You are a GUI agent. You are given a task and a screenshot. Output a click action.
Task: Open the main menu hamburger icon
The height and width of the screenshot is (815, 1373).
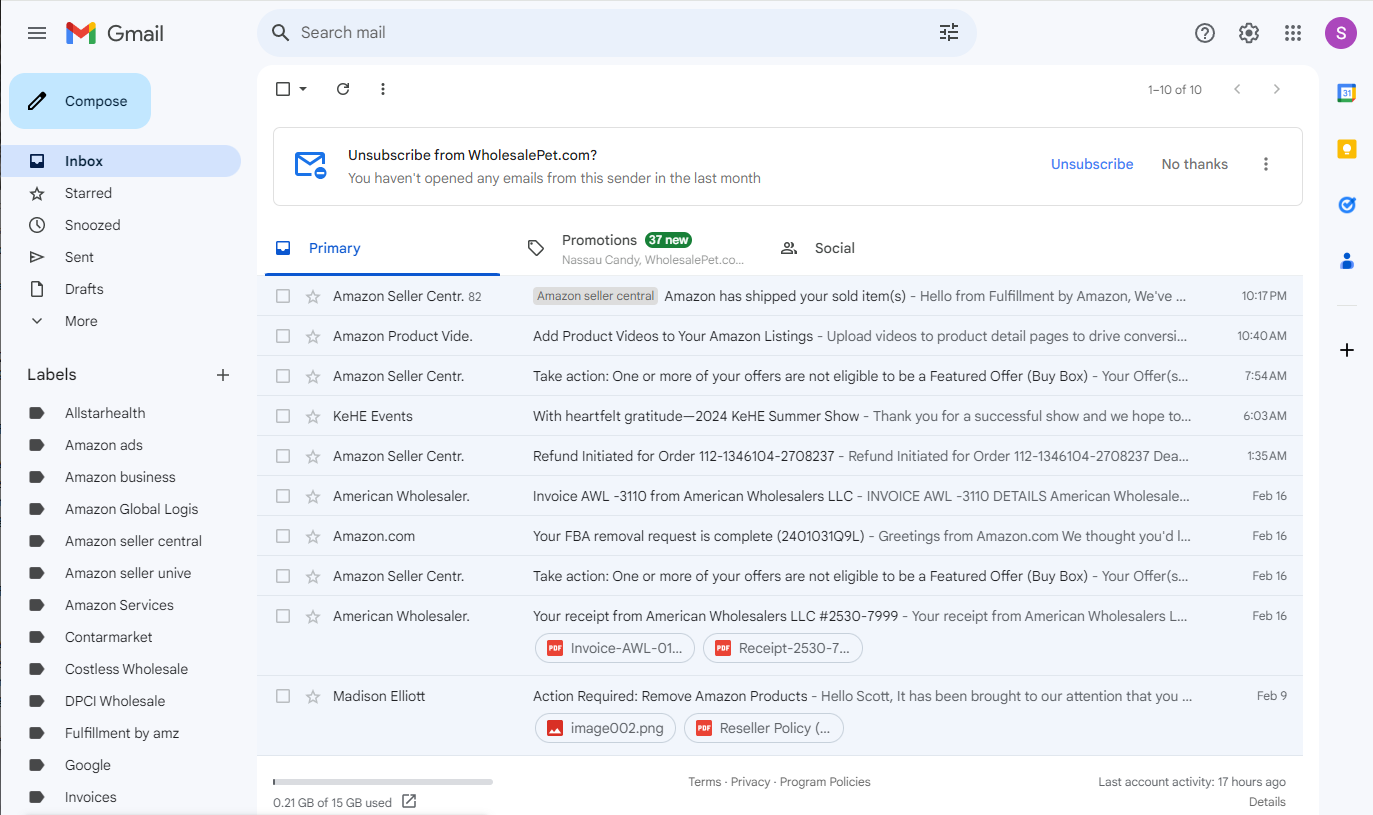click(37, 33)
